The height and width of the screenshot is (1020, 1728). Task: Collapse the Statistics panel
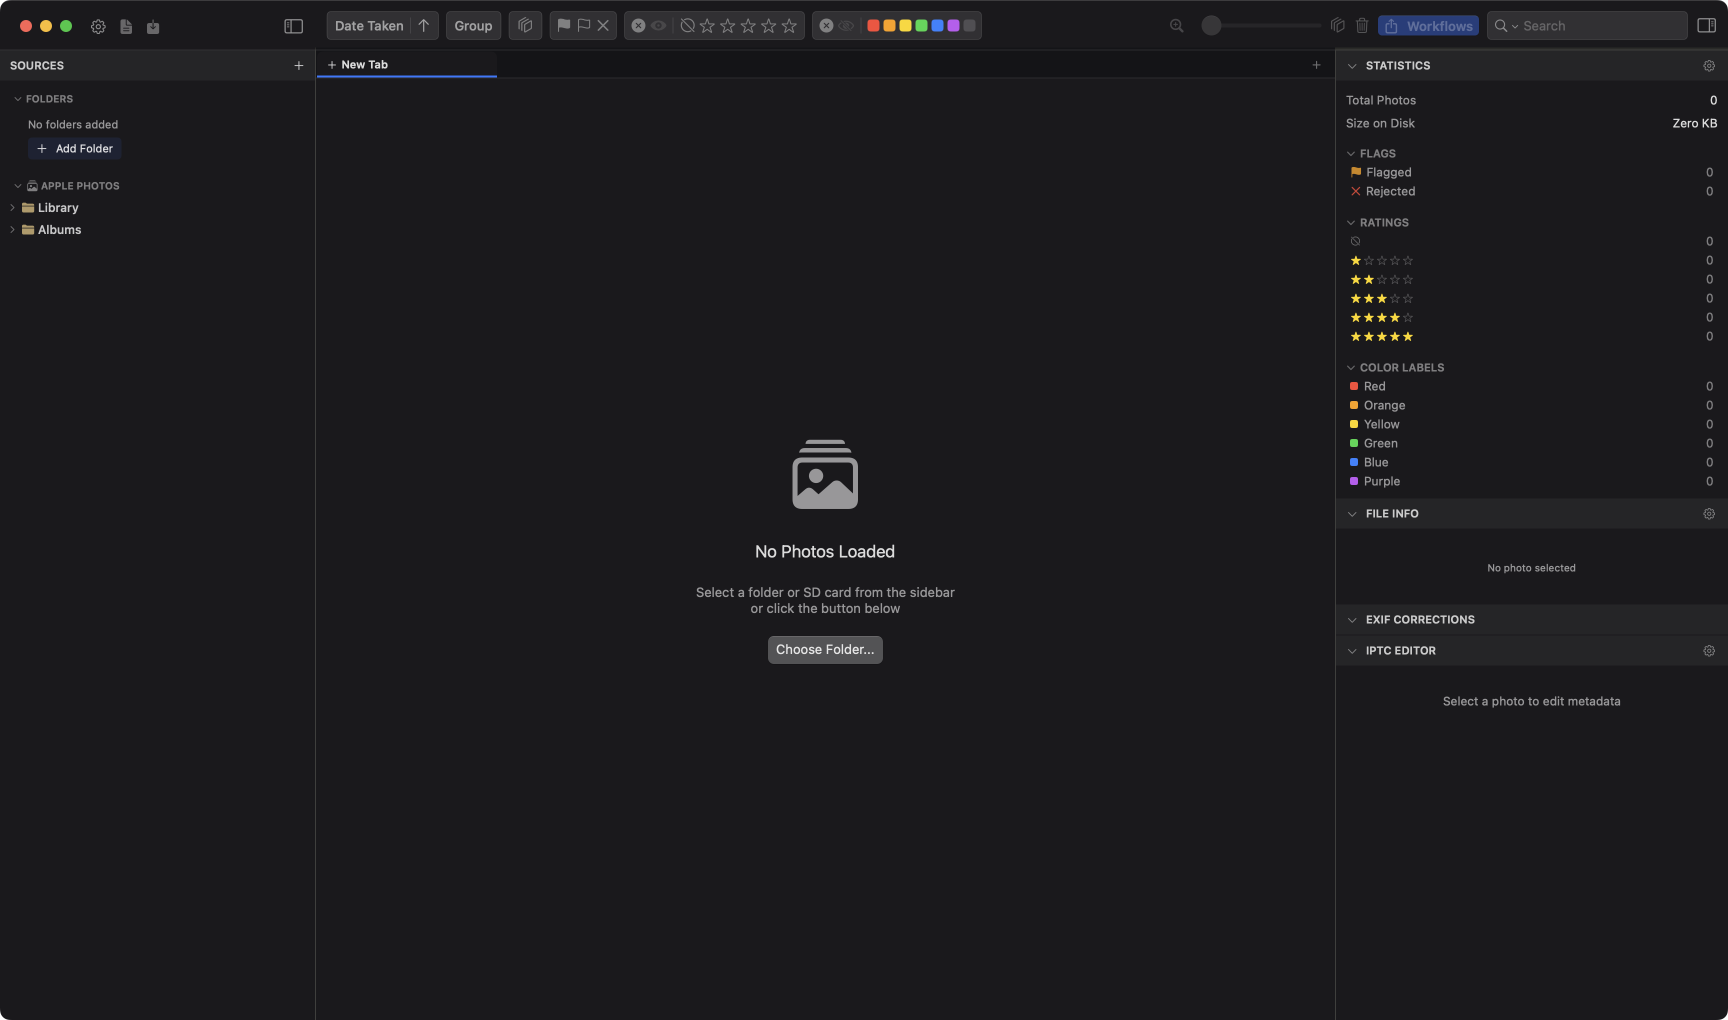[1352, 66]
